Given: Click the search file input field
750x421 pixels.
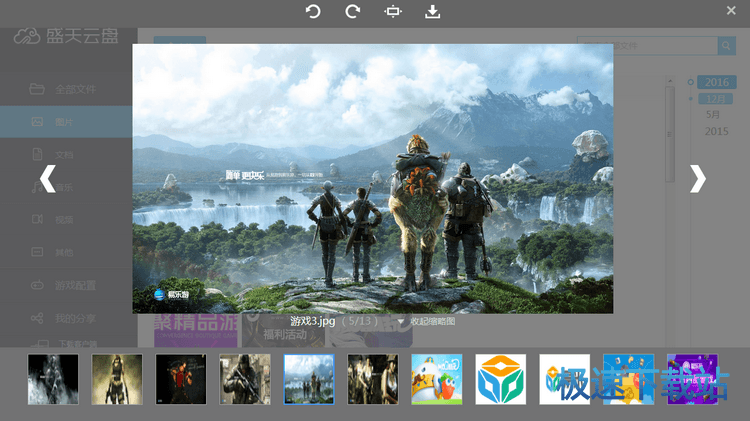Looking at the screenshot, I should click(647, 45).
